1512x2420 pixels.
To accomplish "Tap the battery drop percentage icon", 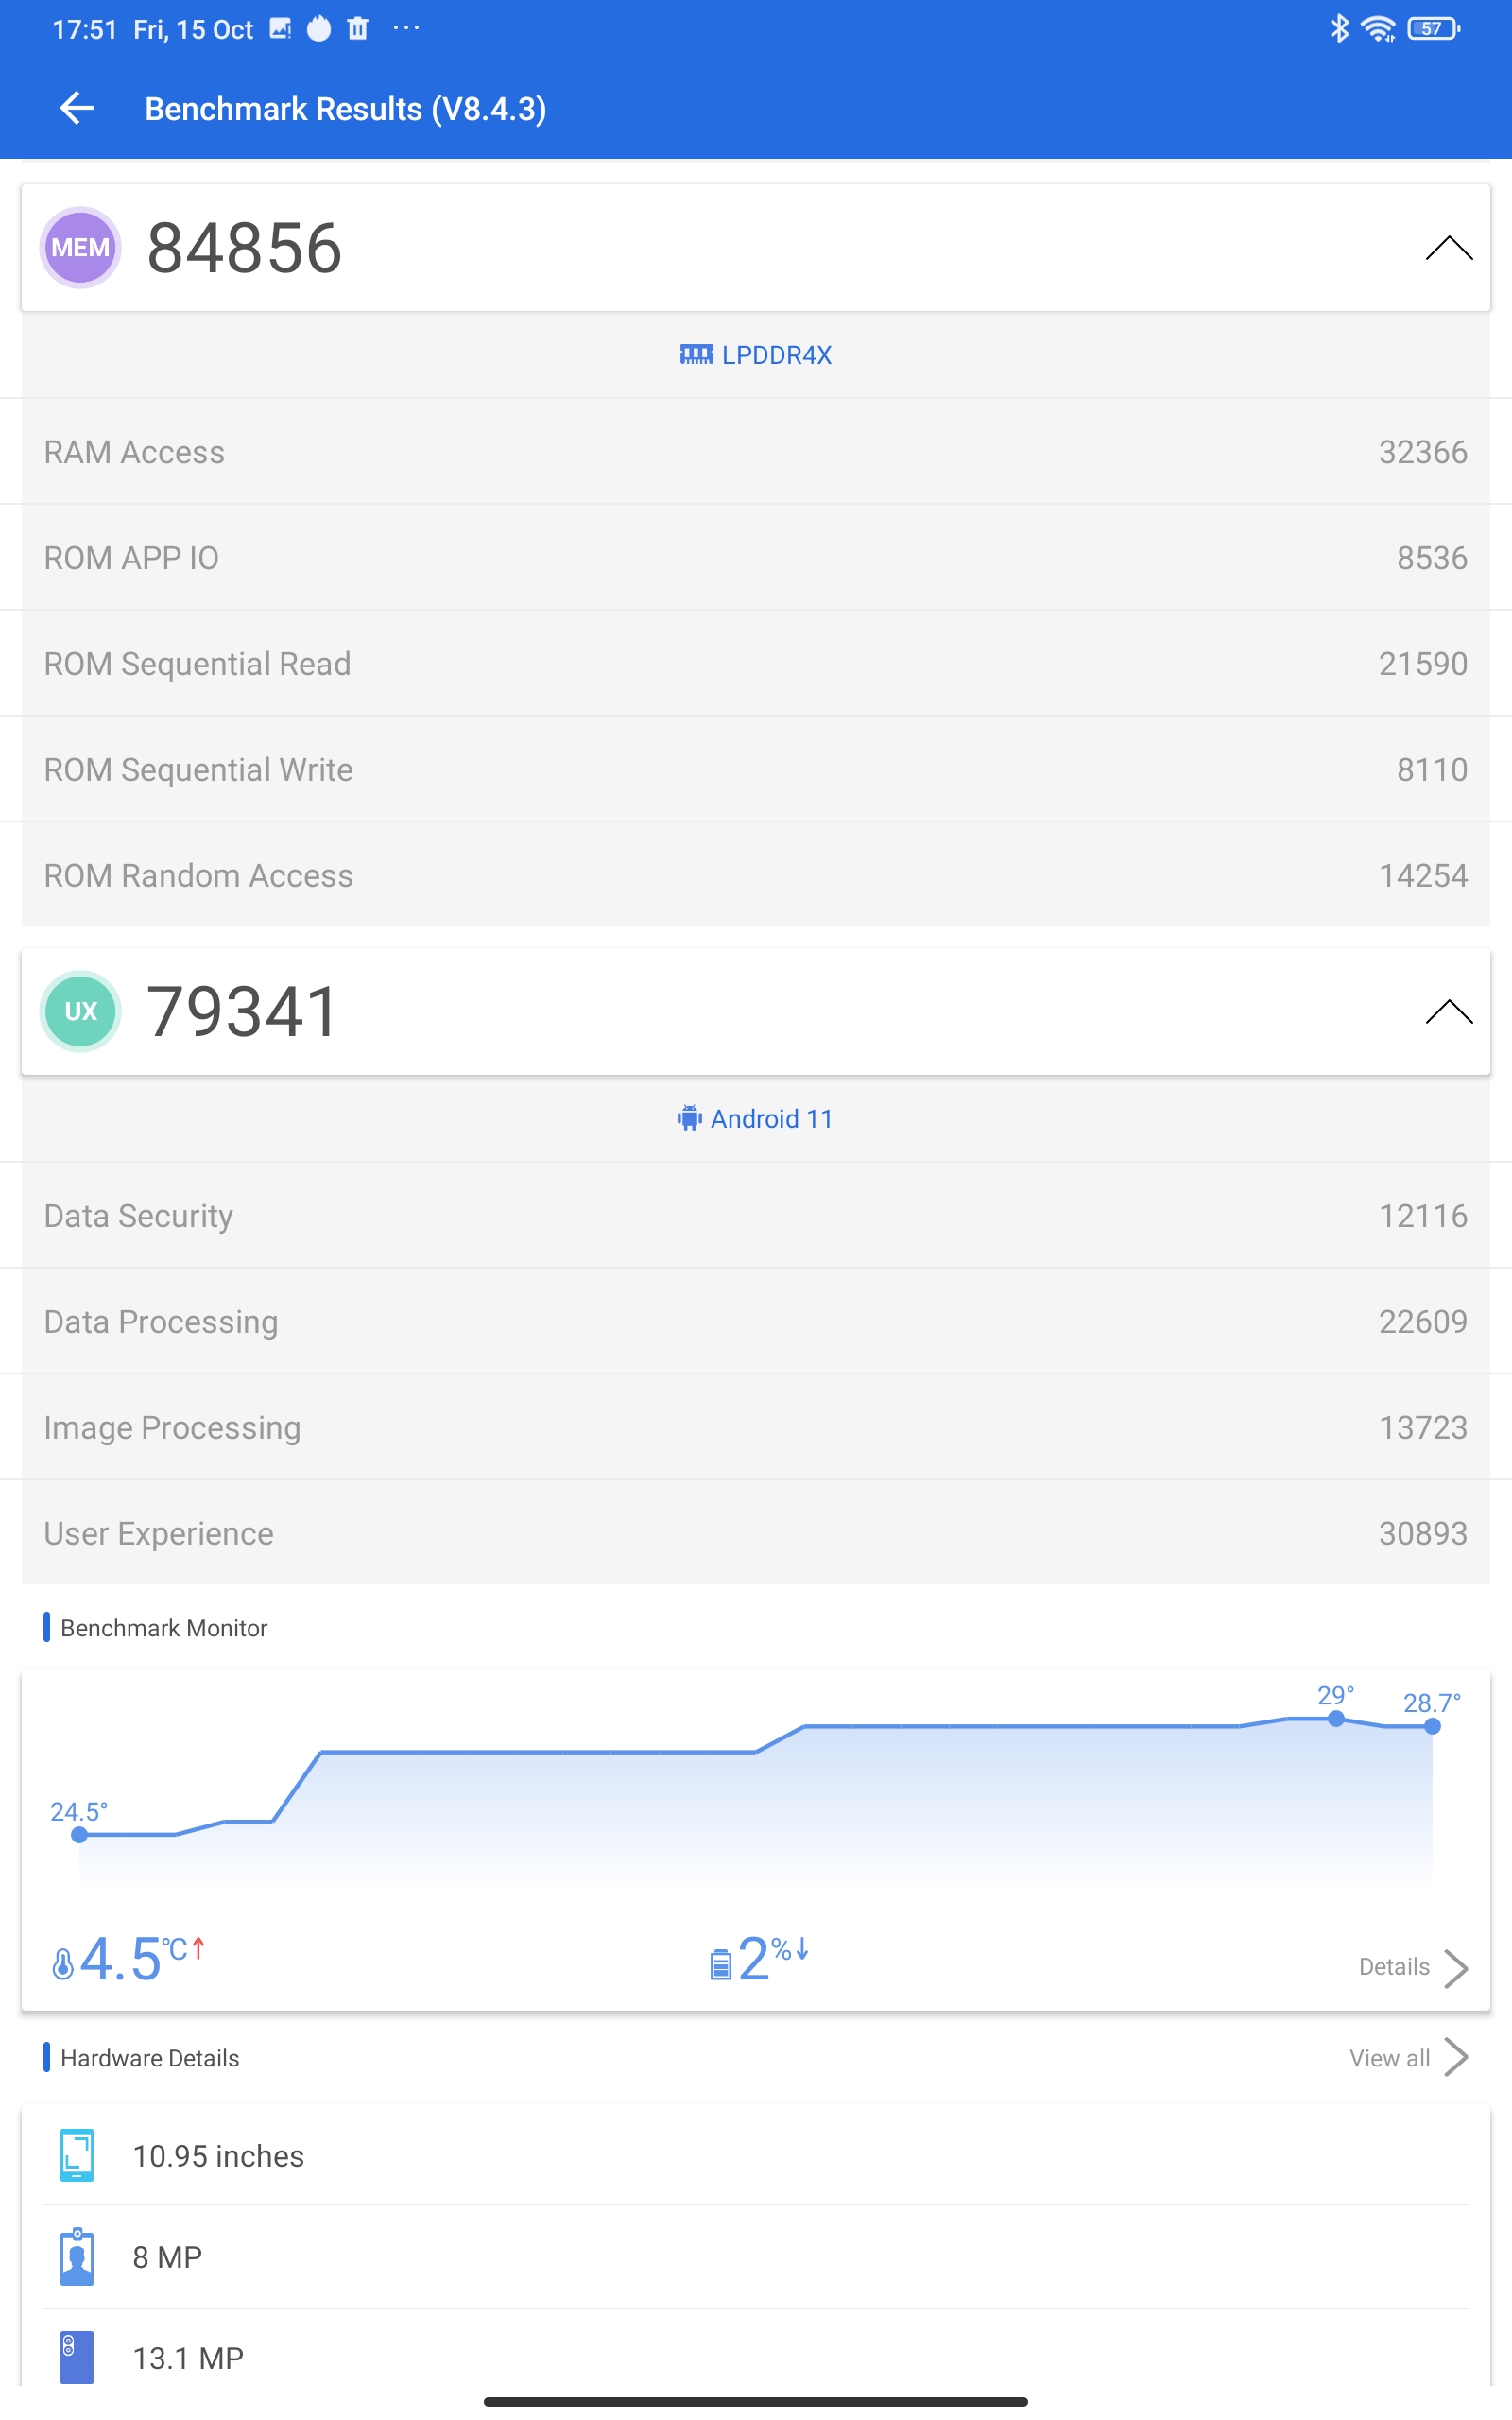I will click(x=720, y=1964).
